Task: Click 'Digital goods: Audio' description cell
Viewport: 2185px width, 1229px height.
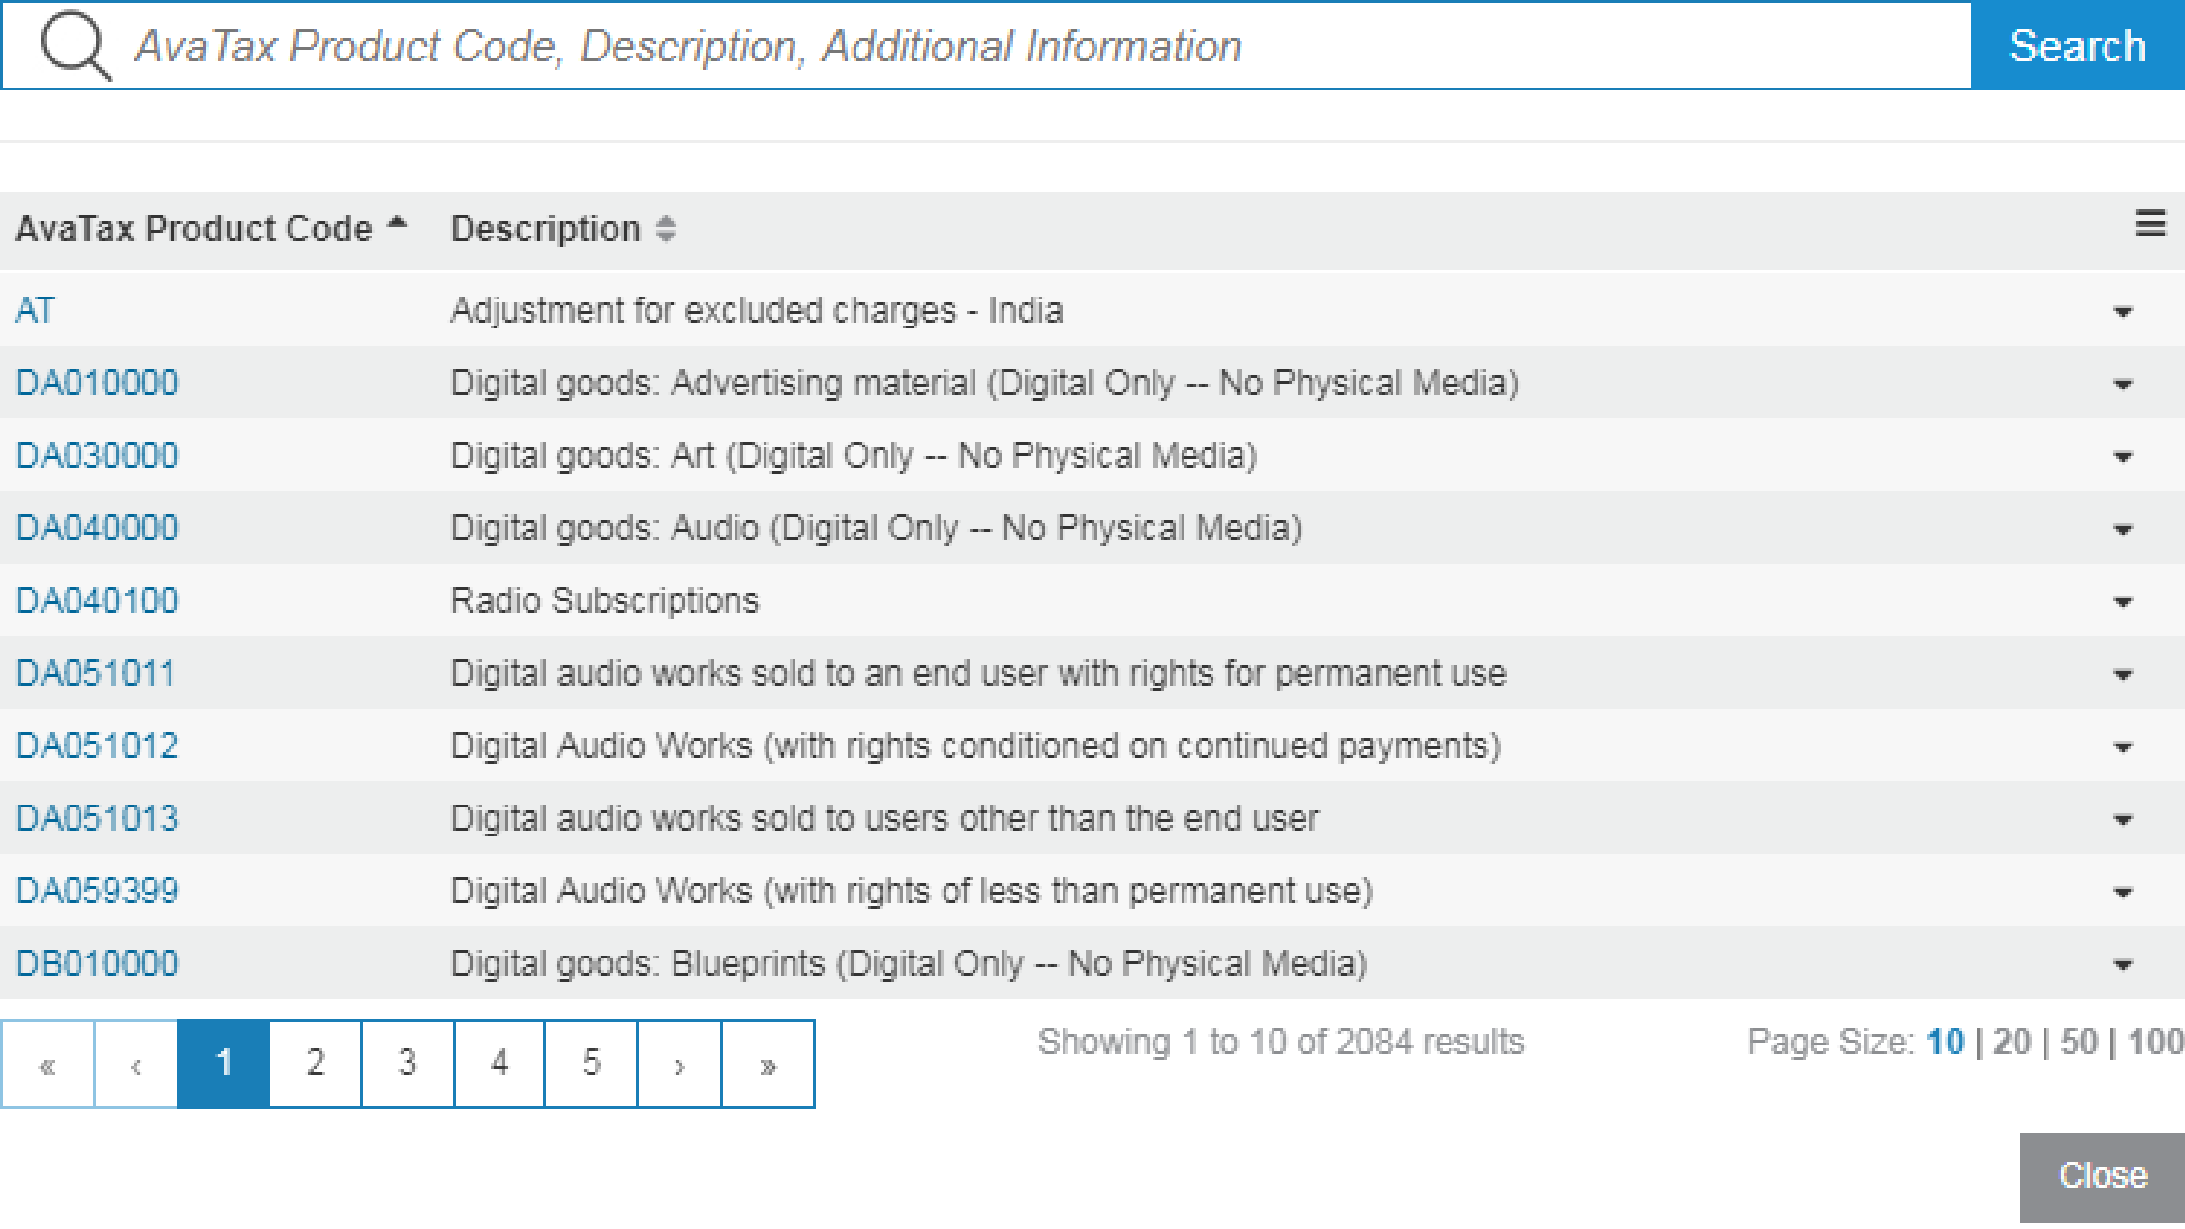Action: pos(876,528)
